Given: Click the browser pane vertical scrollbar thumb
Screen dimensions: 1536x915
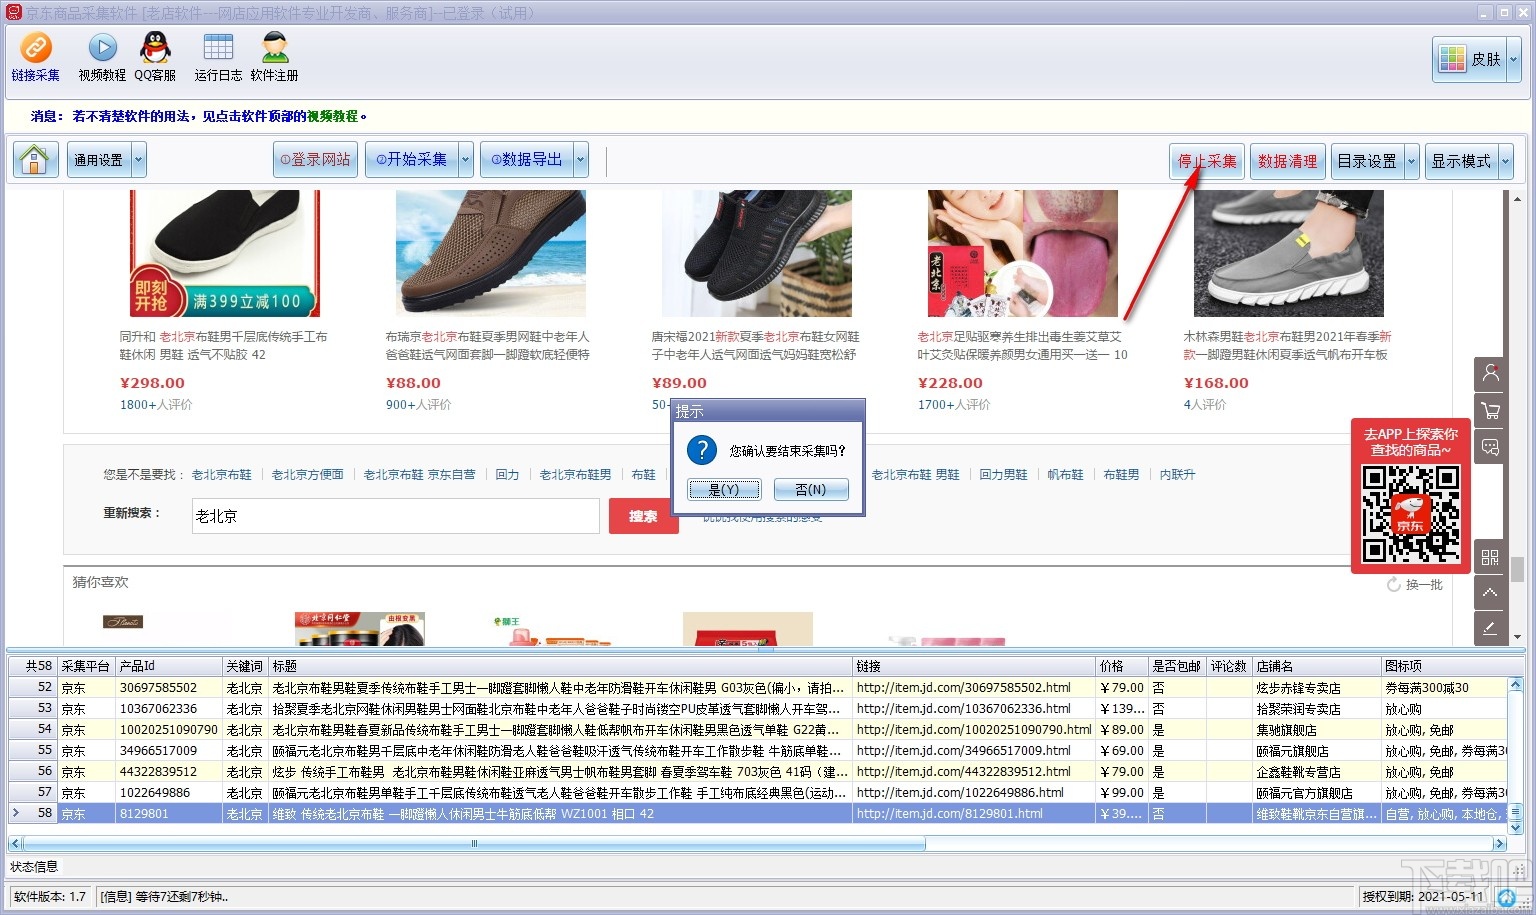Looking at the screenshot, I should pyautogui.click(x=1517, y=568).
